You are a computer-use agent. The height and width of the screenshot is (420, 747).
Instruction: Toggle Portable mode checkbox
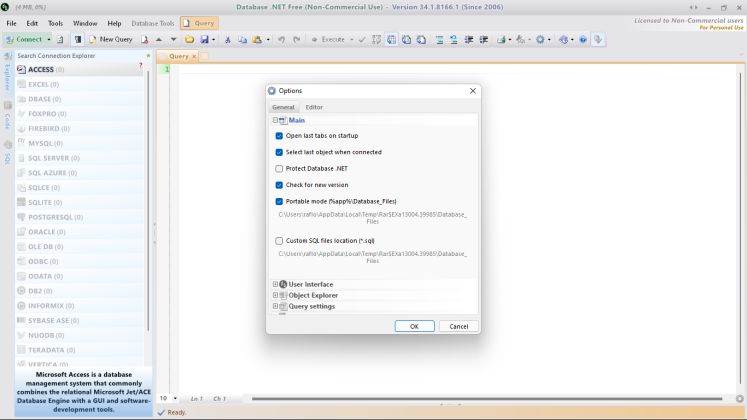point(279,201)
